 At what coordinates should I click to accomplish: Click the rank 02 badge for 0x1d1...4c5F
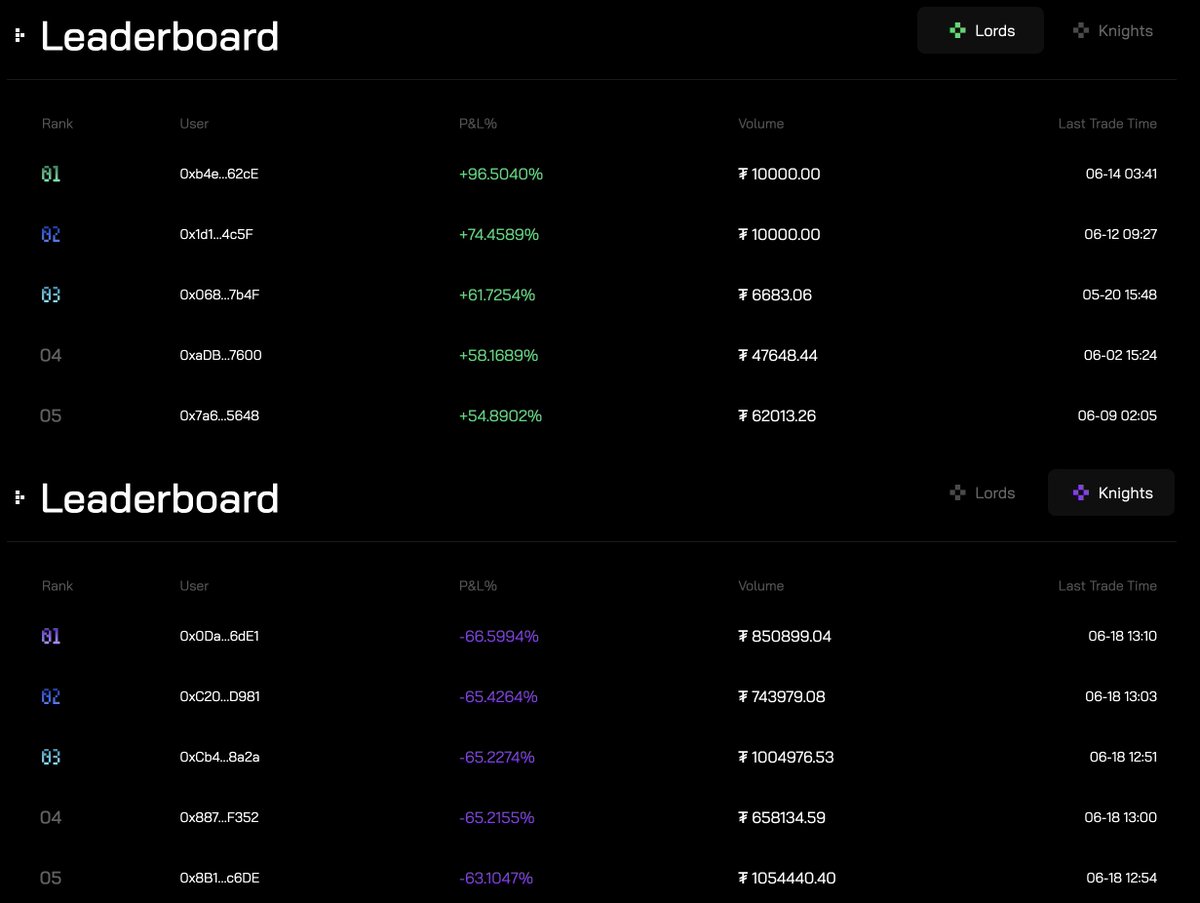click(x=51, y=234)
